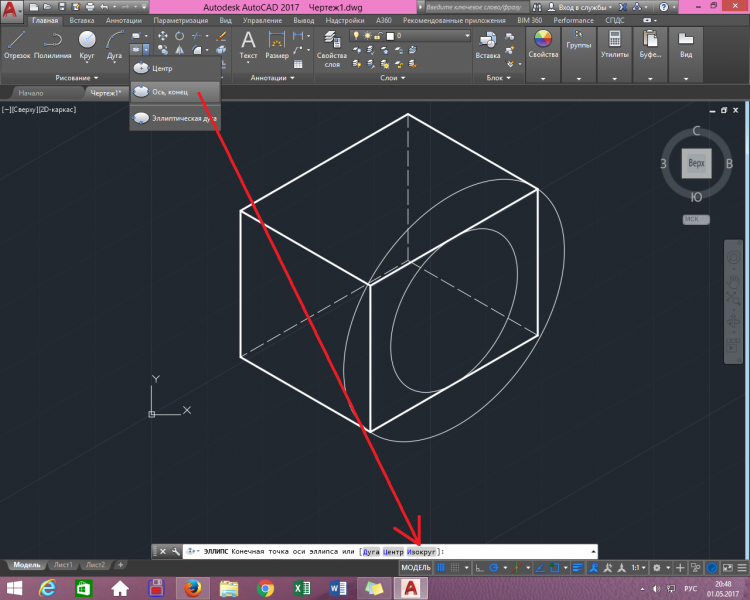Click the Save icon in quick access toolbar
Image resolution: width=750 pixels, height=600 pixels.
62,7
